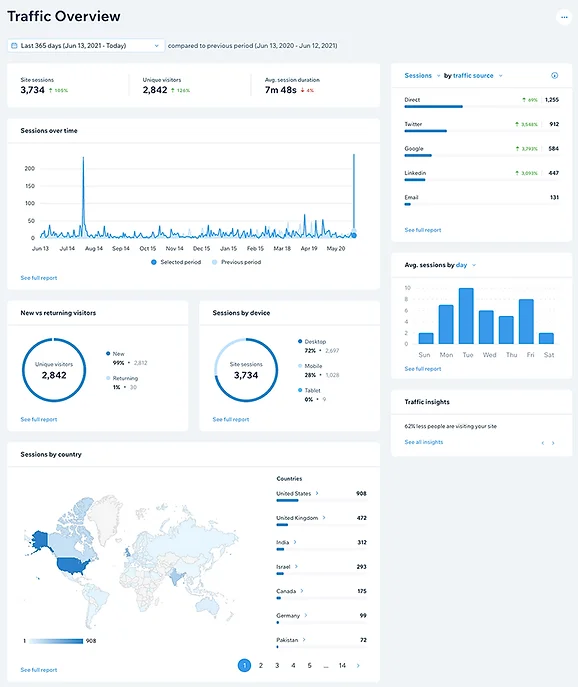Click the map color scale legend bar
This screenshot has width=578, height=687.
click(56, 641)
